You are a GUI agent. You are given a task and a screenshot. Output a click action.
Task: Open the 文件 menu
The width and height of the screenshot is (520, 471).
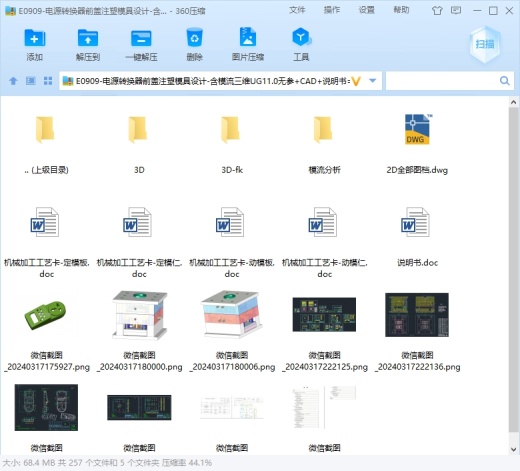pos(297,10)
